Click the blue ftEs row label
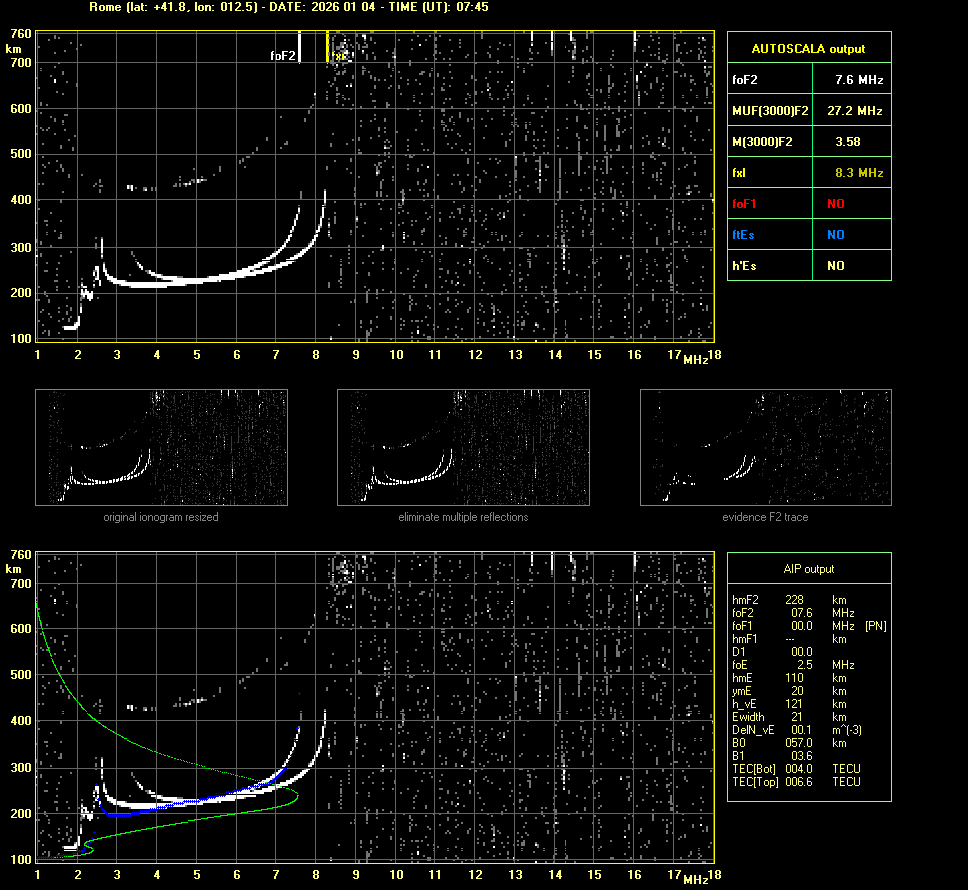968x890 pixels. tap(743, 235)
